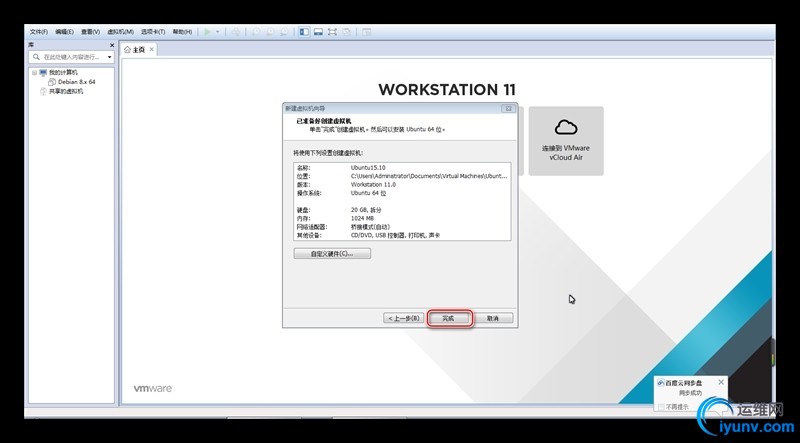Toggle the show library panel toolbar icon
Image resolution: width=800 pixels, height=443 pixels.
click(x=304, y=32)
